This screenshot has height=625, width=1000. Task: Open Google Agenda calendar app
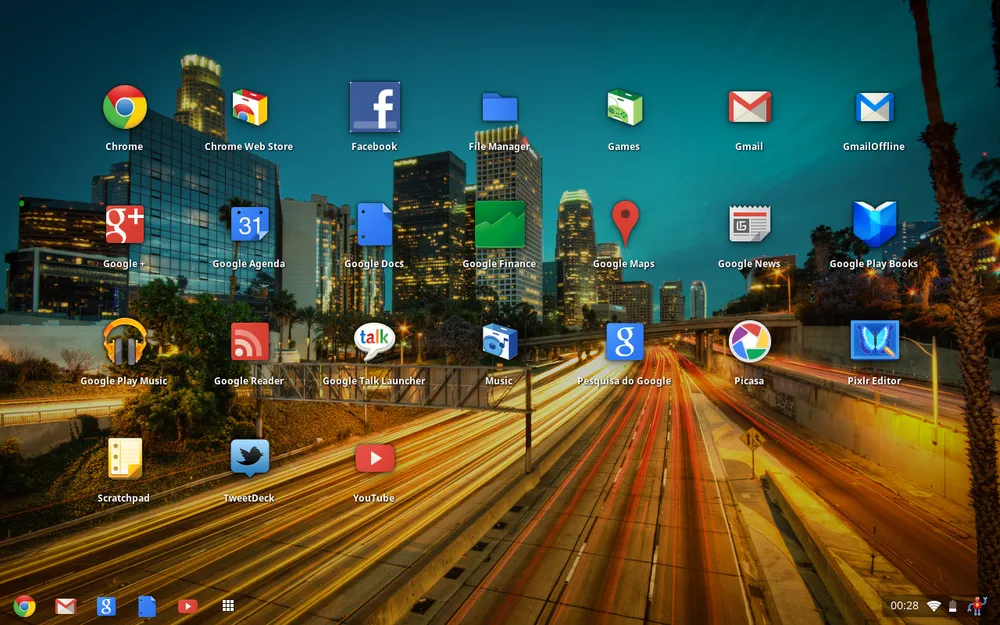pyautogui.click(x=249, y=224)
